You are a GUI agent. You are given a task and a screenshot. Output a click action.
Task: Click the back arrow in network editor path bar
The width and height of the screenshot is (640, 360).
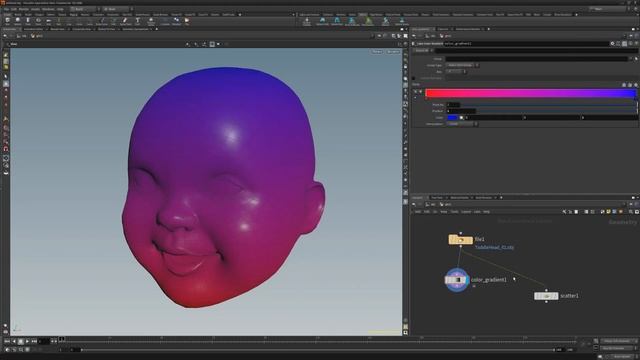414,204
